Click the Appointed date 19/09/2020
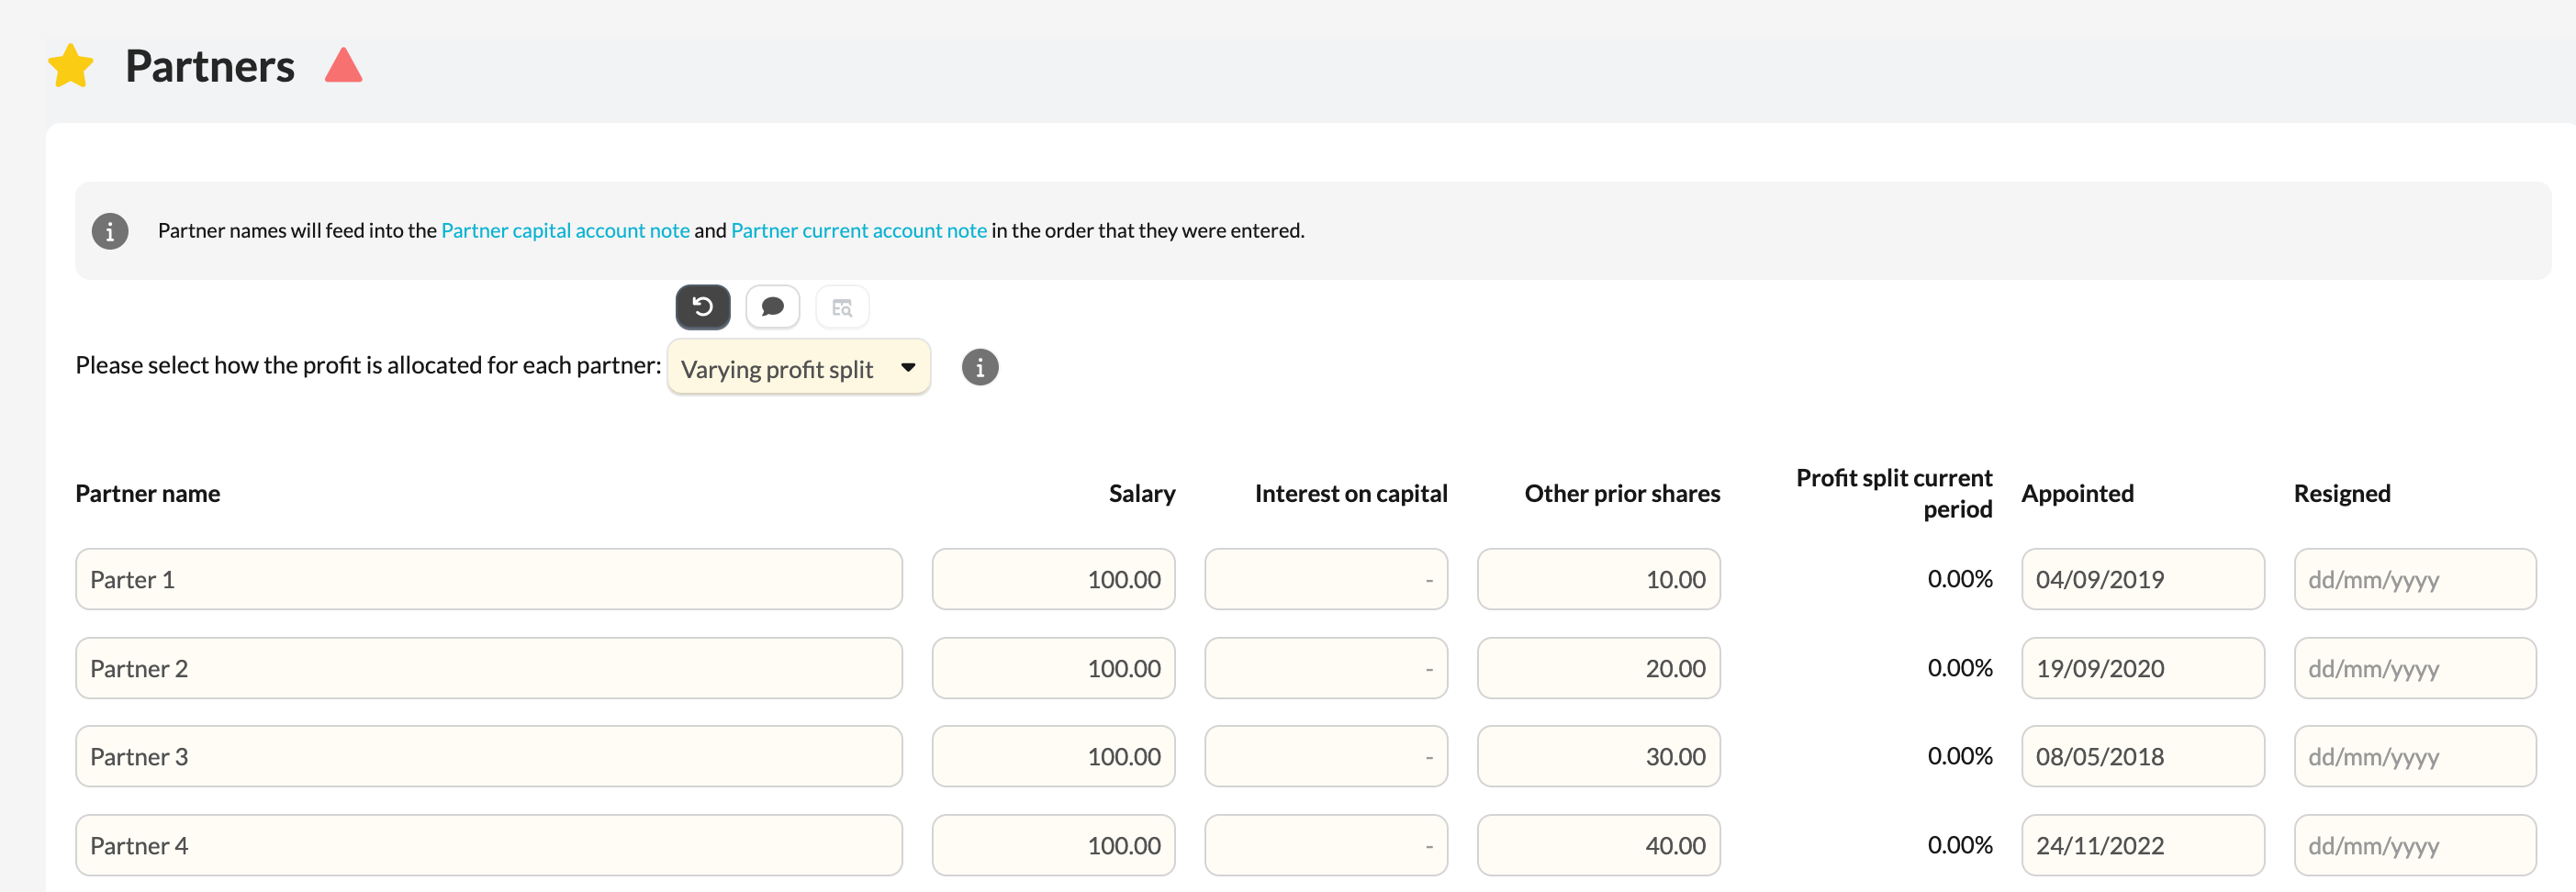 click(x=2143, y=668)
